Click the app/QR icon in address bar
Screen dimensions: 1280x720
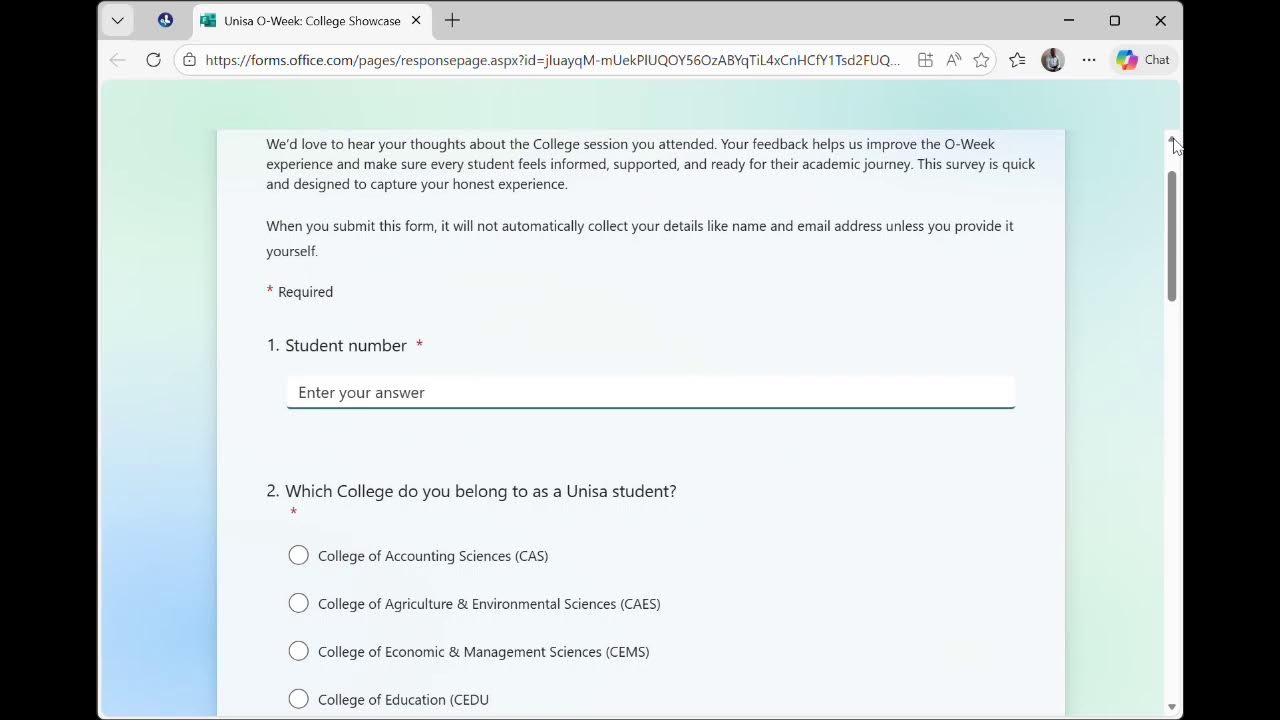point(925,60)
